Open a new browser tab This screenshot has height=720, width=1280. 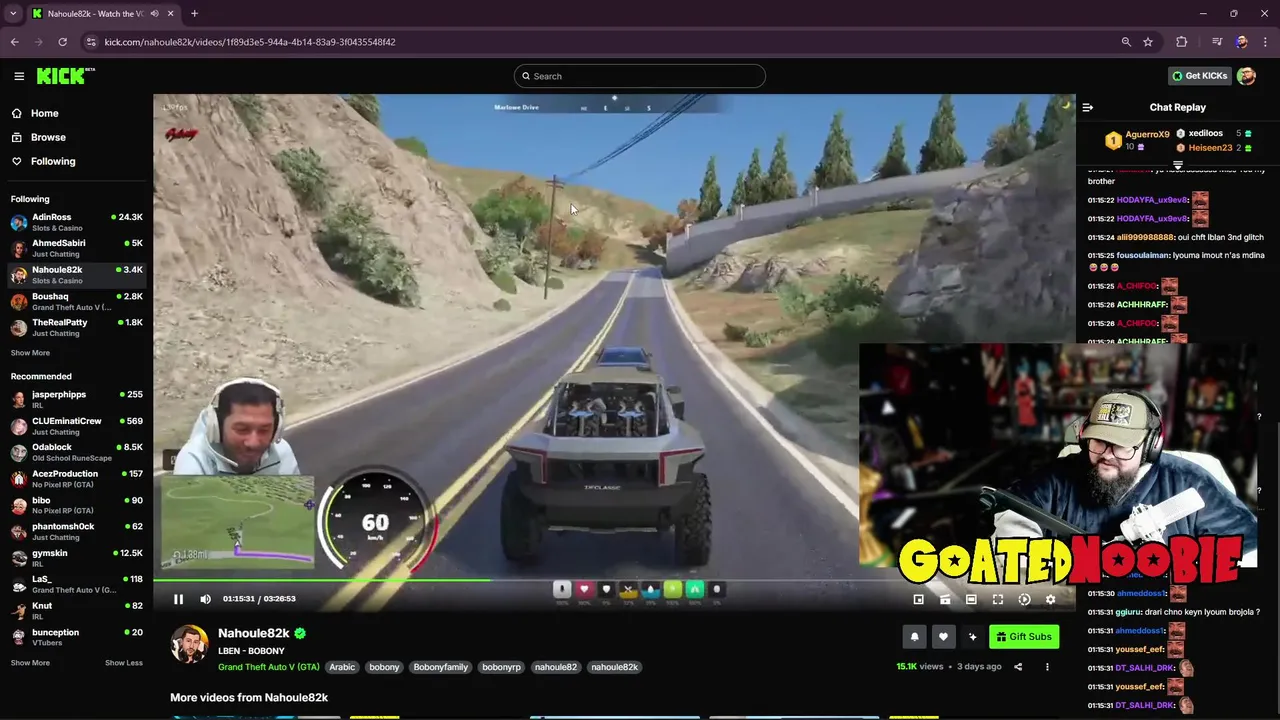194,14
